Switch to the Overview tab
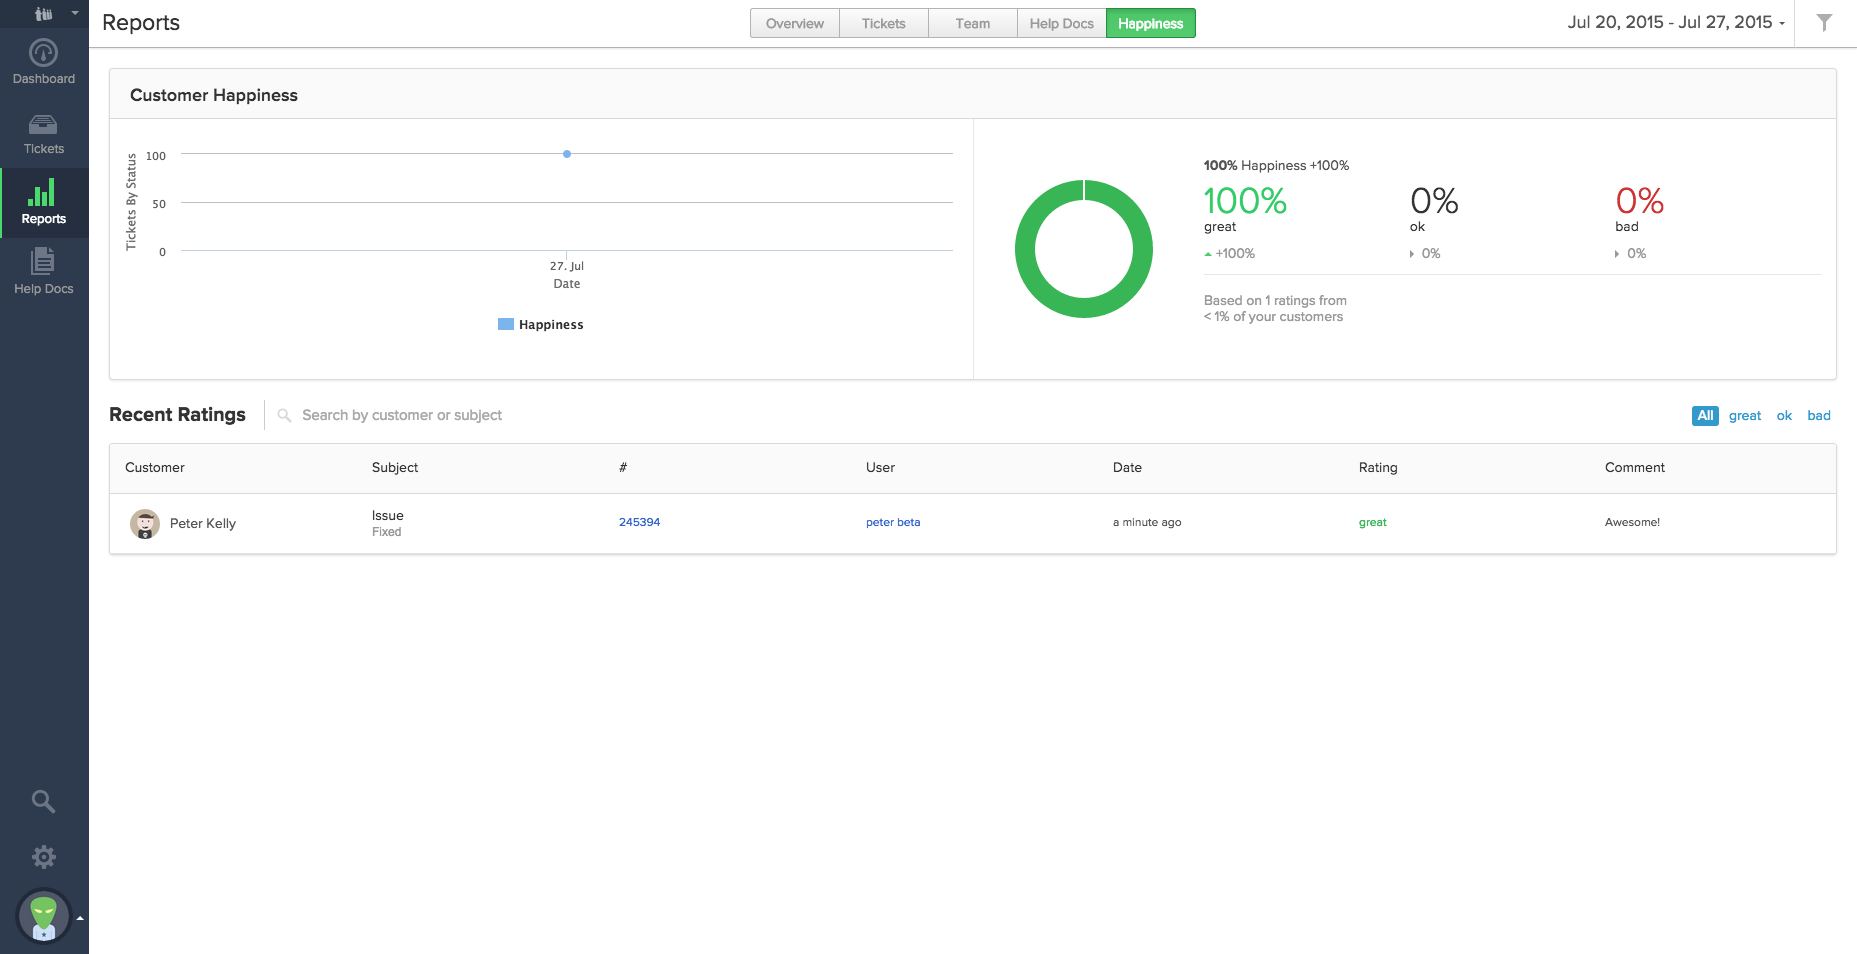The height and width of the screenshot is (954, 1857). click(794, 22)
